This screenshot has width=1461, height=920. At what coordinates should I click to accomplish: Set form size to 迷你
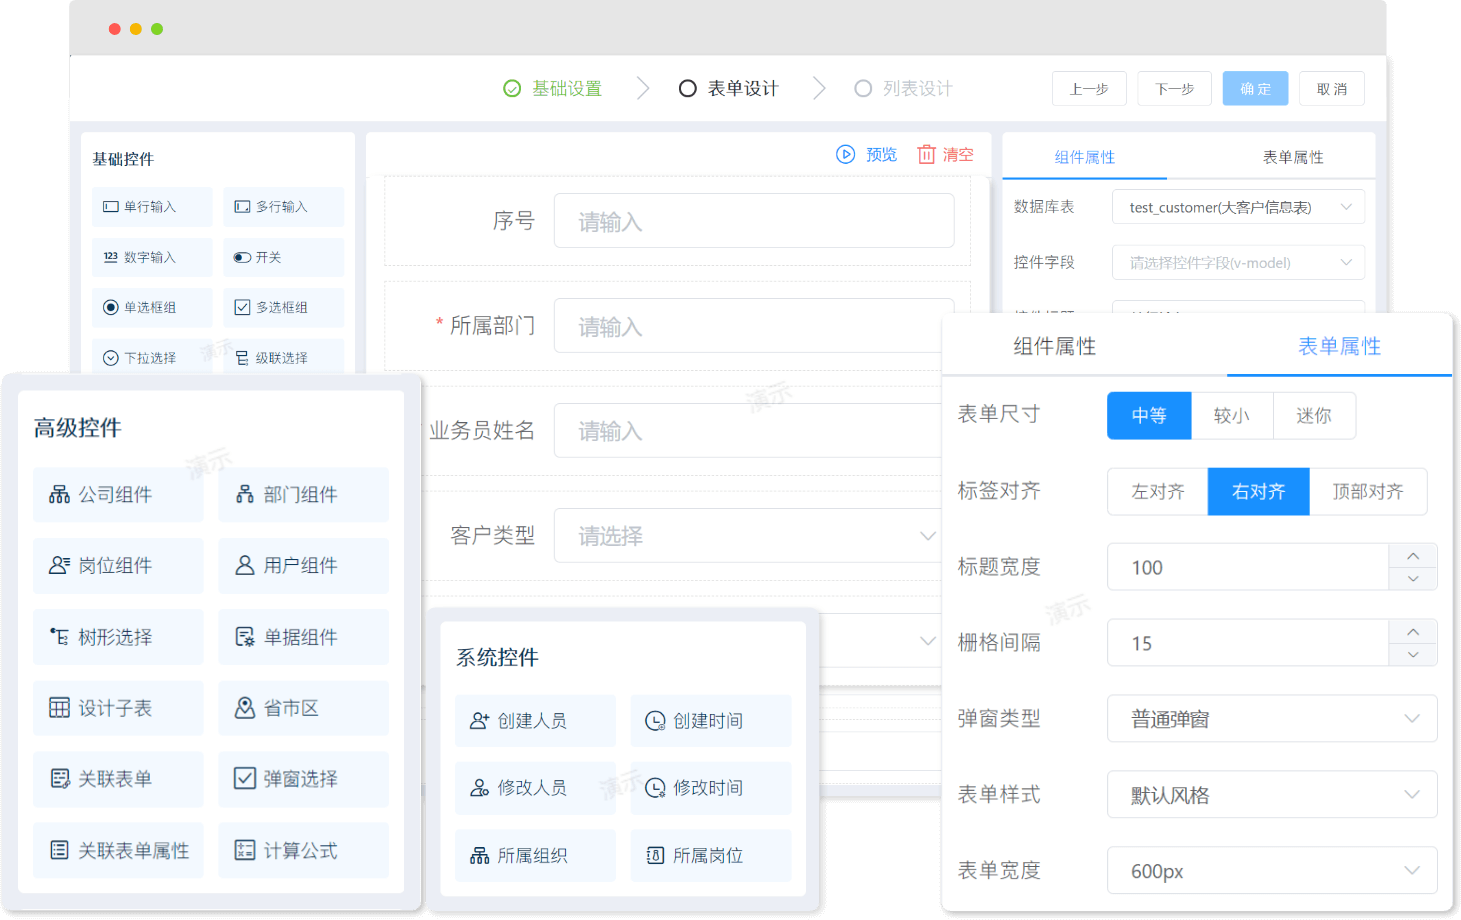pos(1314,416)
